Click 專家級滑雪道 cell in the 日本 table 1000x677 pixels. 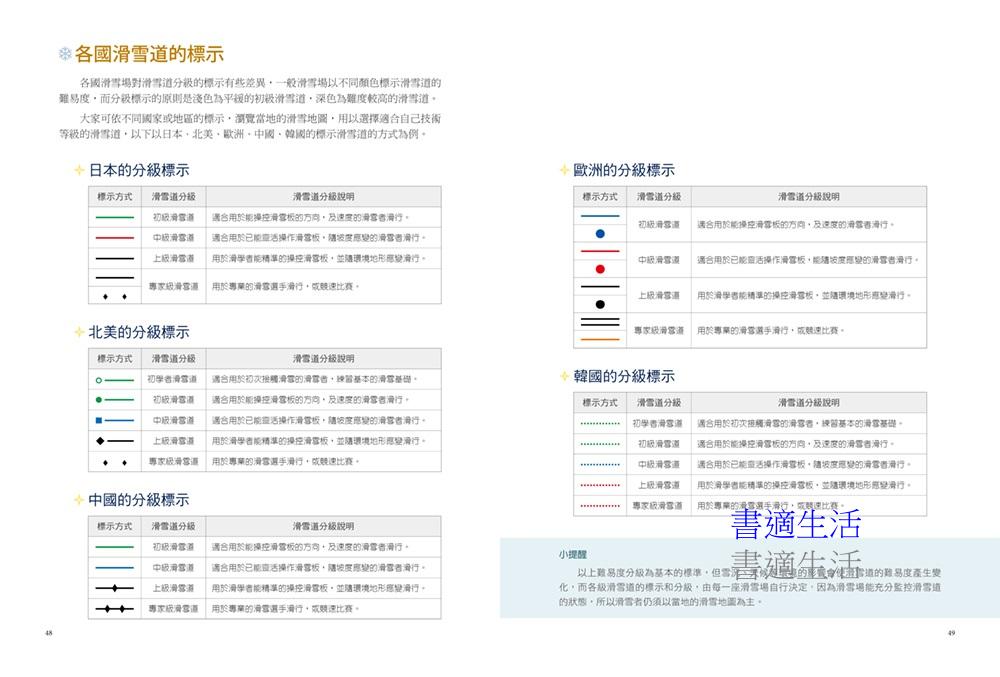pyautogui.click(x=173, y=286)
